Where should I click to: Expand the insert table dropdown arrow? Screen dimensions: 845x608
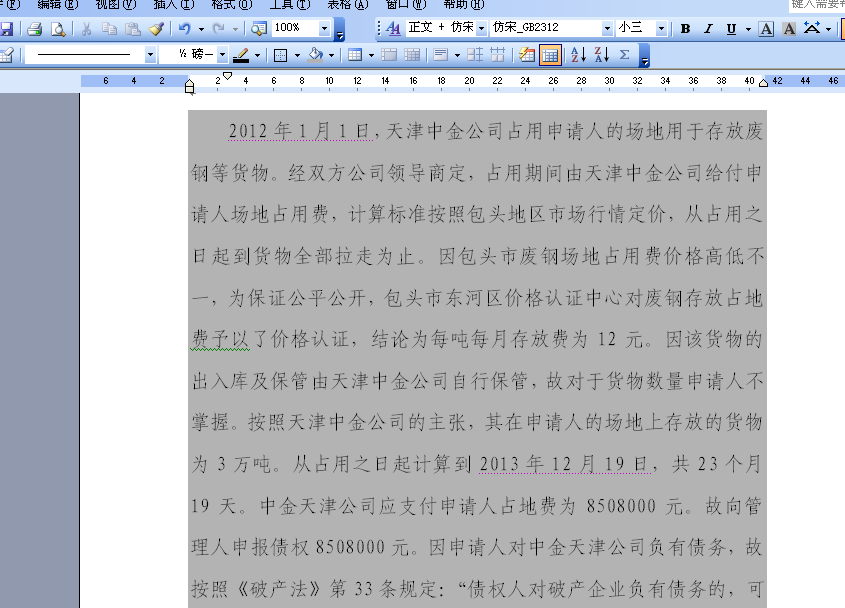(371, 56)
